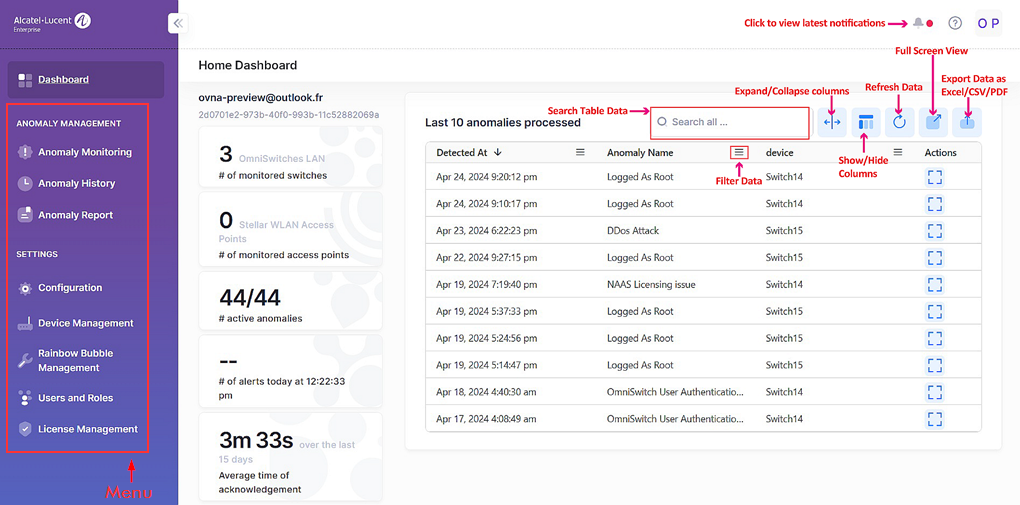Go to Device Management page
Viewport: 1020px width, 505px height.
[x=85, y=323]
